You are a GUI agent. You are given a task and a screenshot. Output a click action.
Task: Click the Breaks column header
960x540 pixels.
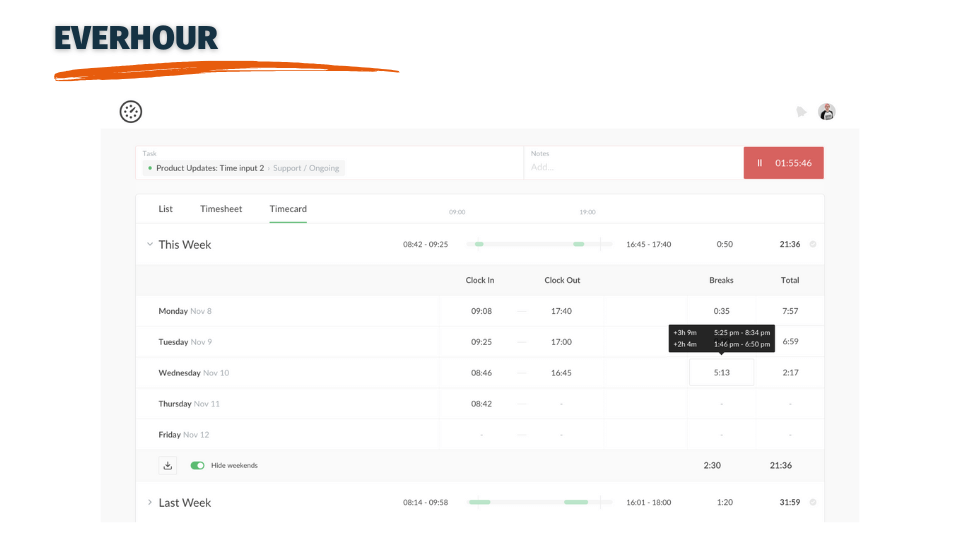721,280
